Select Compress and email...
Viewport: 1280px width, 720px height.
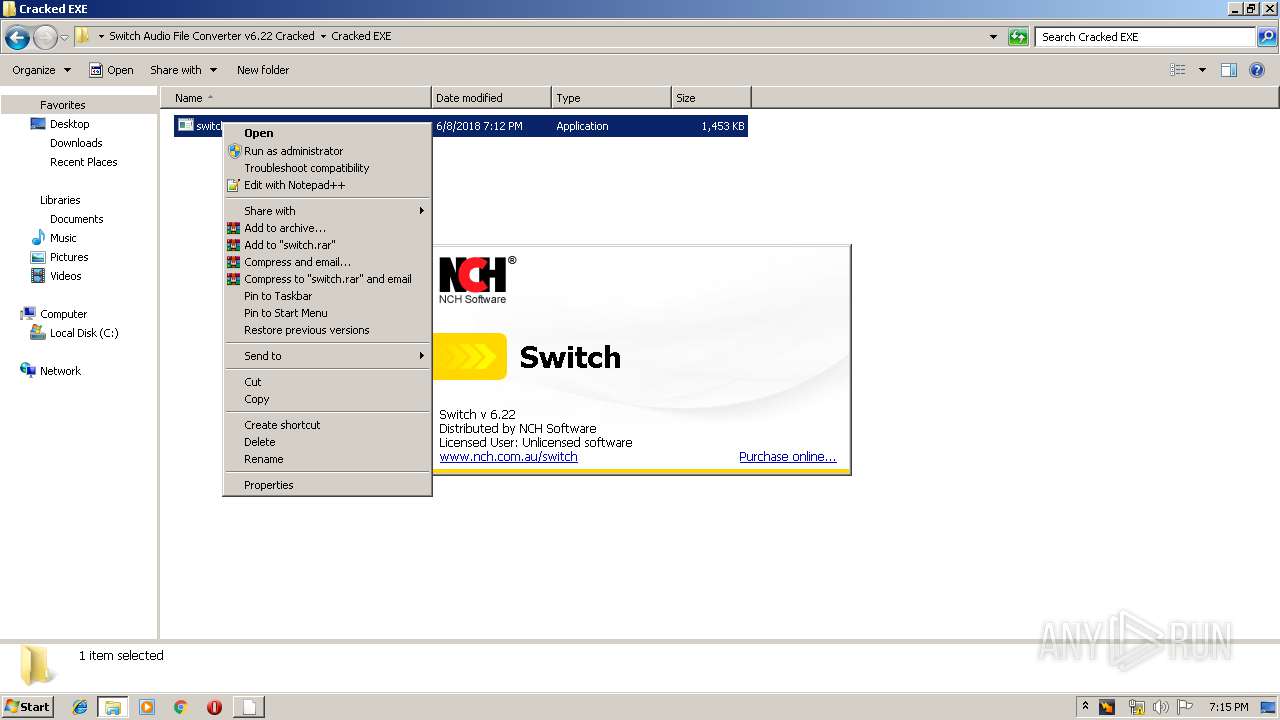[327, 262]
